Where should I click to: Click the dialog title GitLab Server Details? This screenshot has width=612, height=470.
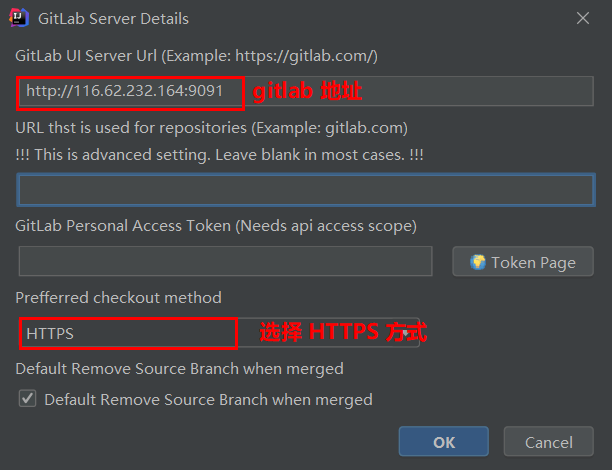point(113,19)
